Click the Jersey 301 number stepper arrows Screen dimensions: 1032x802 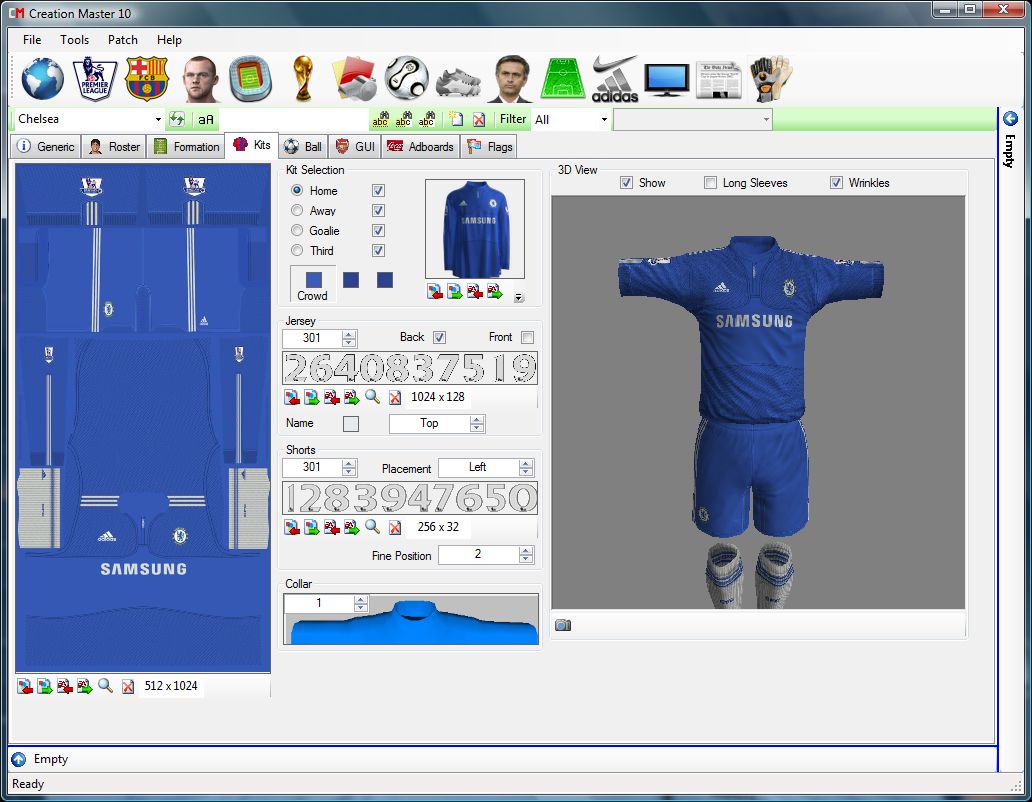pos(349,338)
